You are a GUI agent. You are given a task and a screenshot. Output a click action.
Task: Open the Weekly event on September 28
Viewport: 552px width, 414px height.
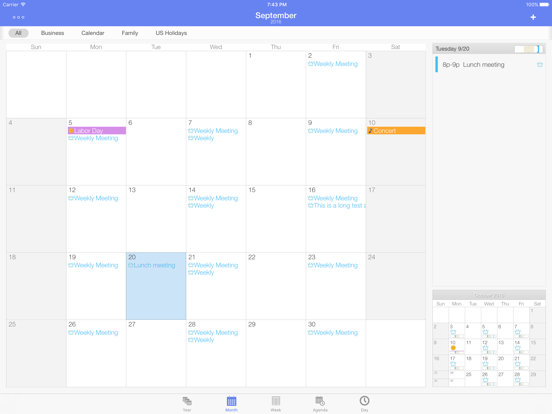(201, 340)
